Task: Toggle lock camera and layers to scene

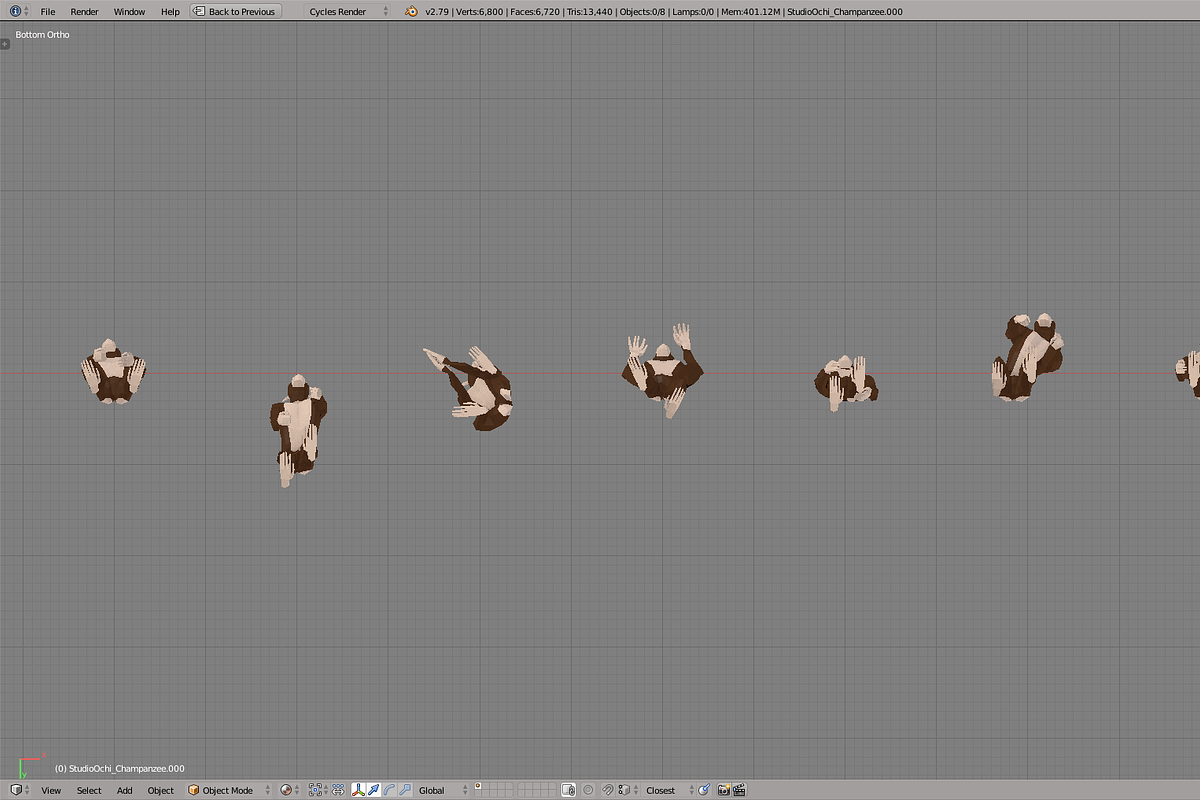Action: [x=568, y=790]
